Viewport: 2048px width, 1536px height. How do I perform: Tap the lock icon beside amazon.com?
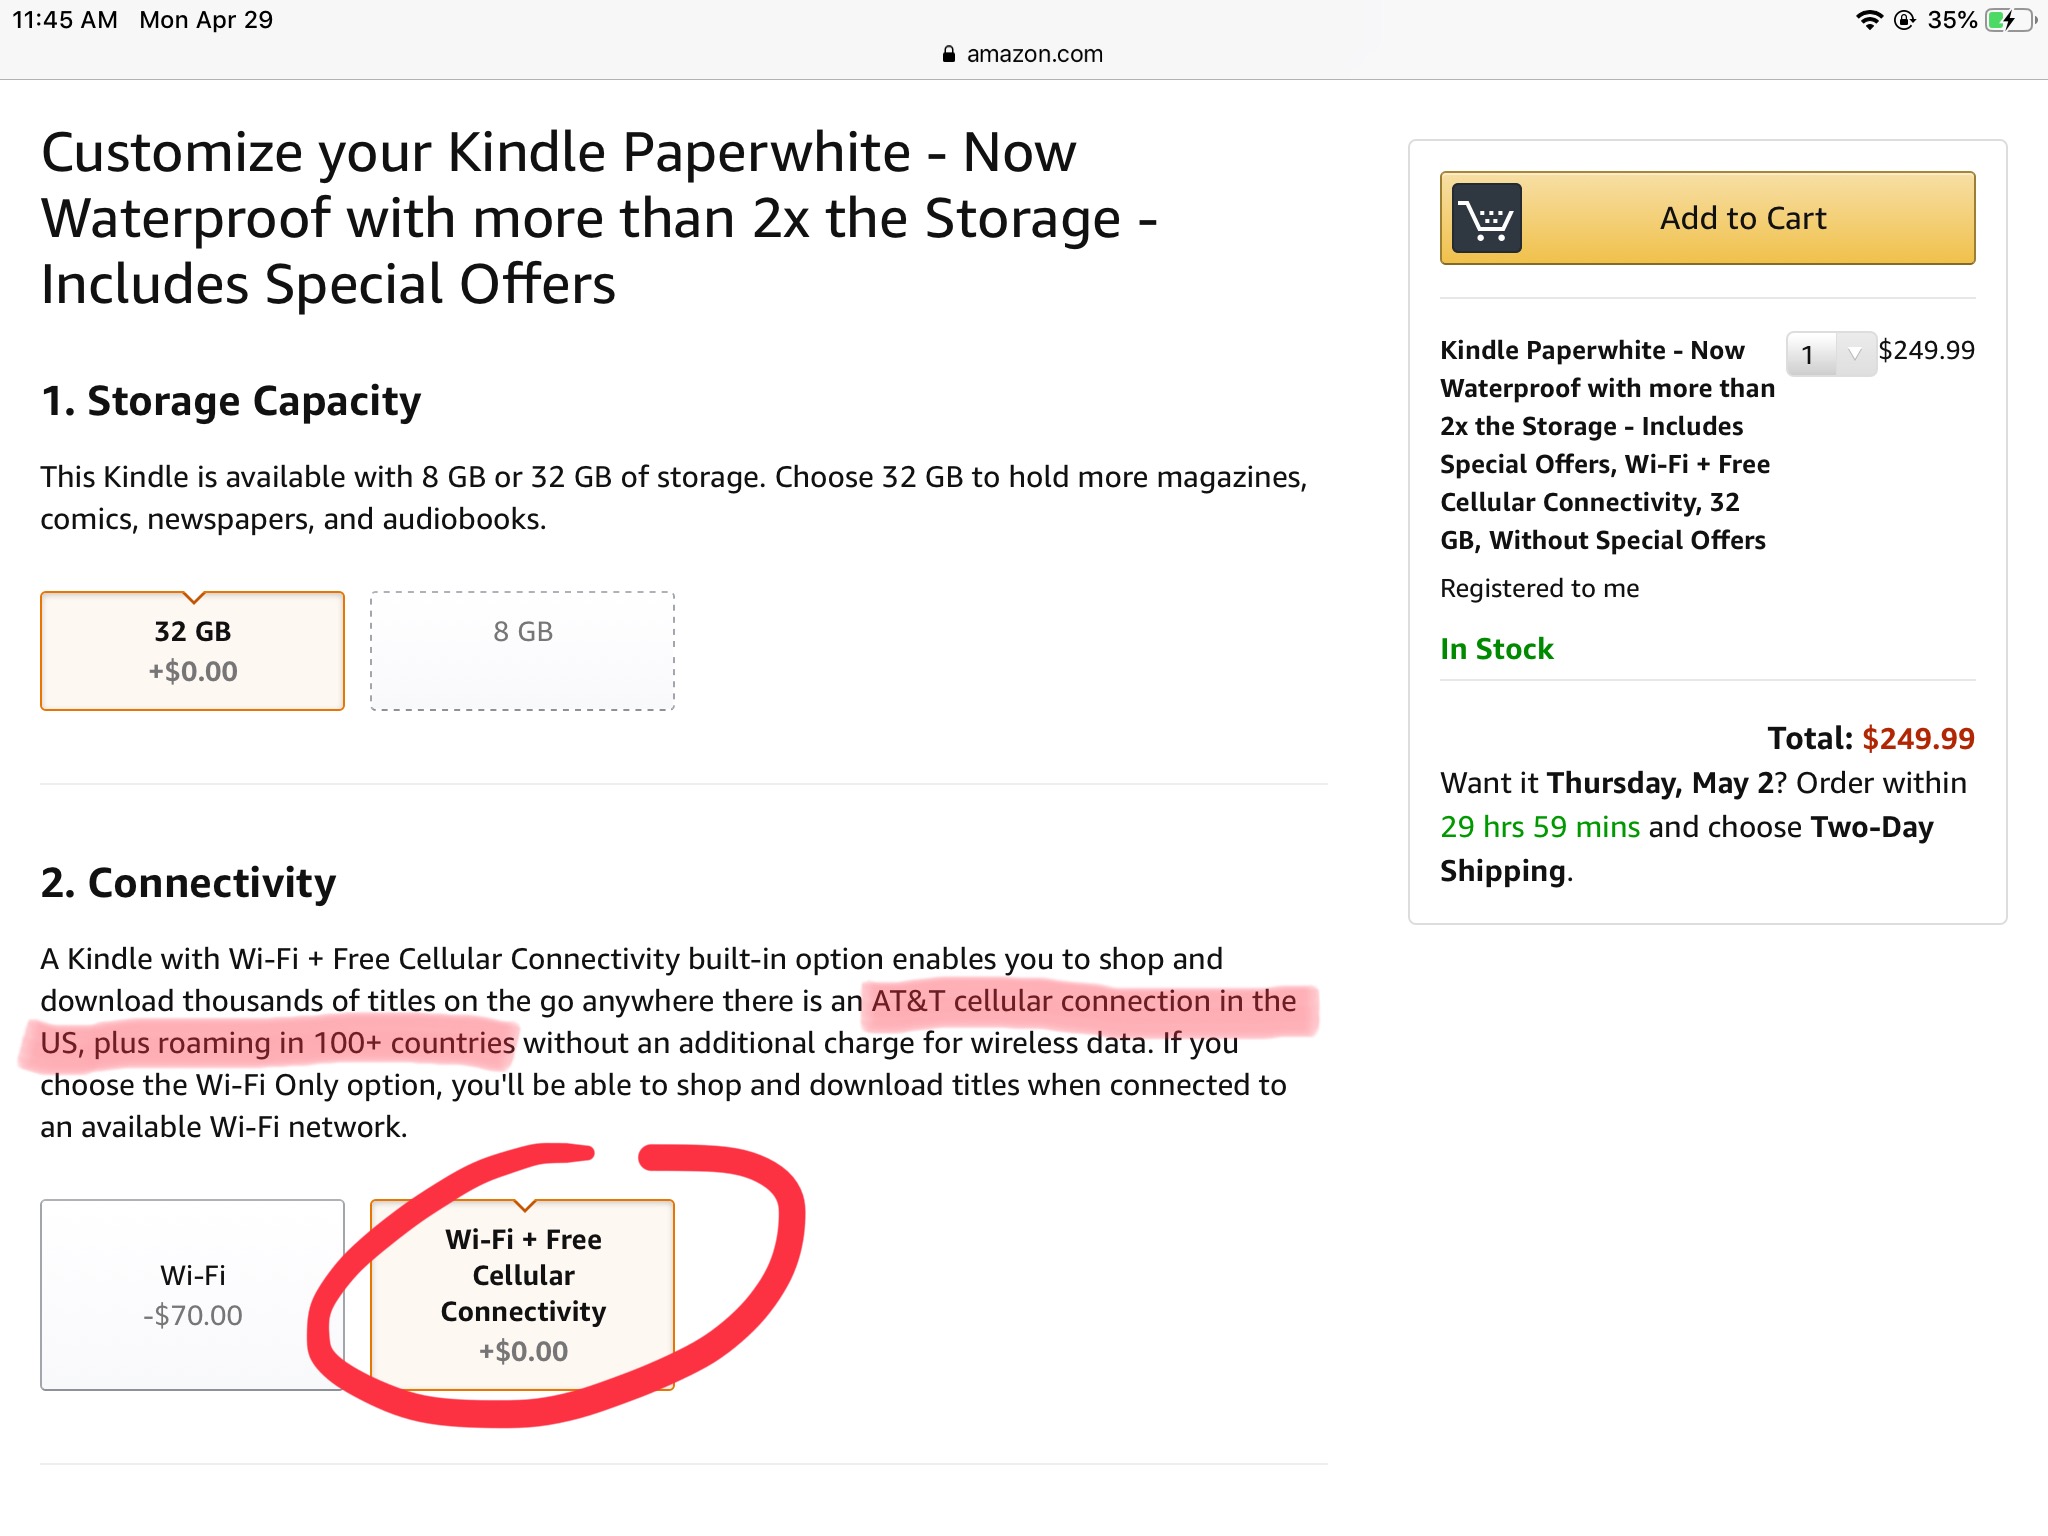click(x=948, y=54)
